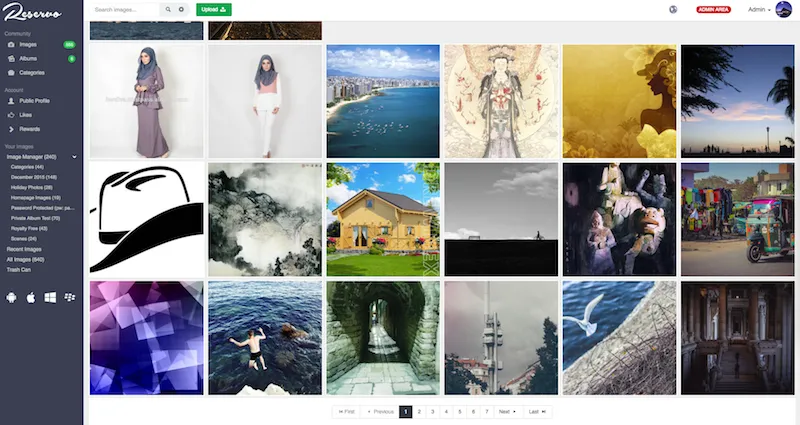Select the Royalty Free folder
The height and width of the screenshot is (425, 800).
point(30,229)
